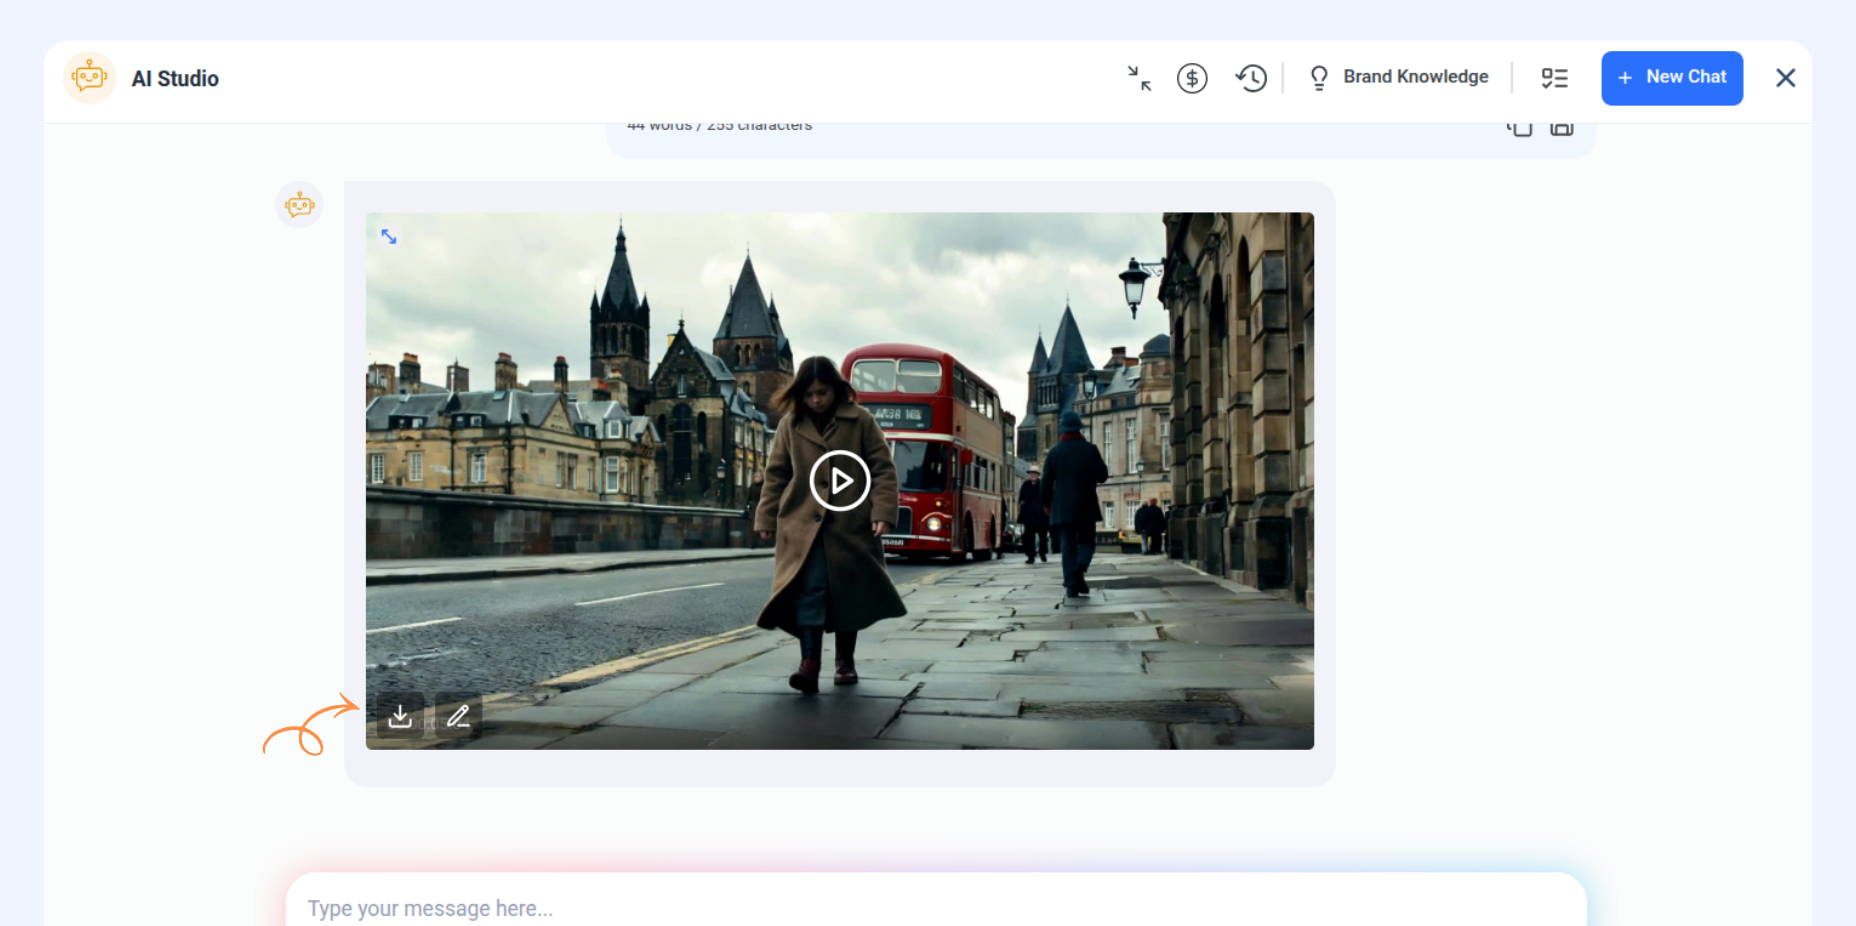
Task: Start a New Chat
Action: click(1672, 78)
